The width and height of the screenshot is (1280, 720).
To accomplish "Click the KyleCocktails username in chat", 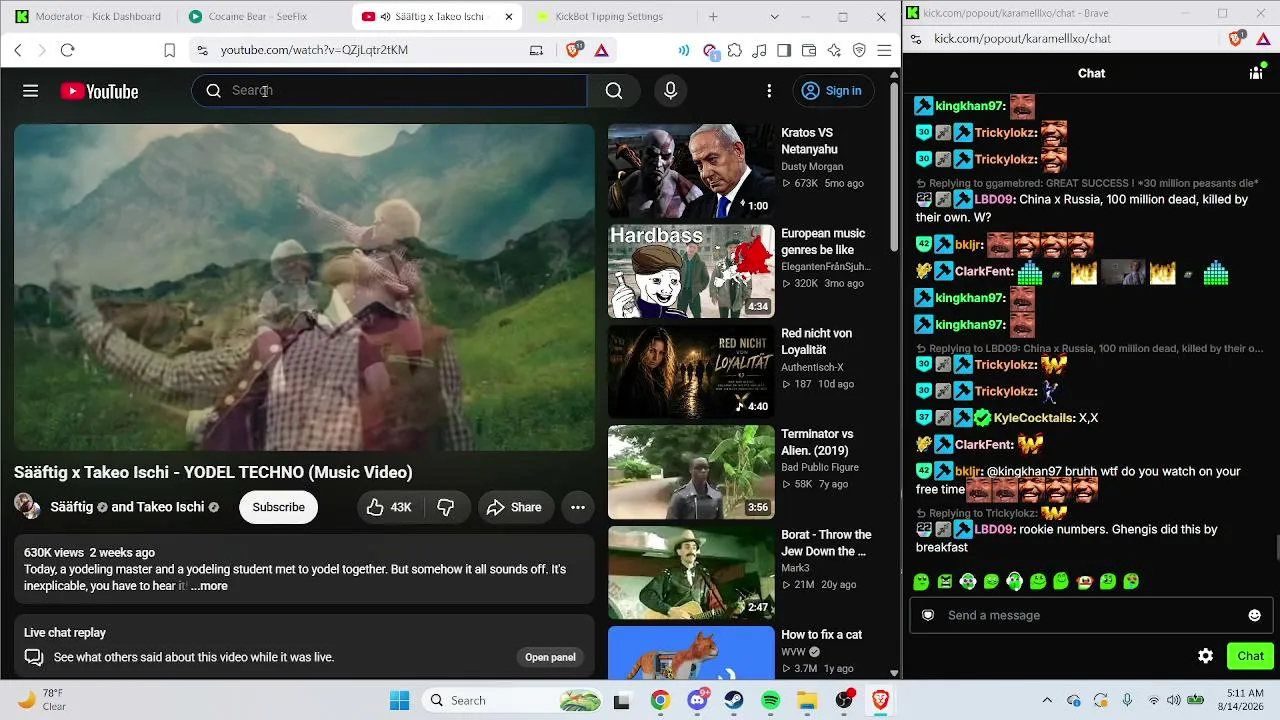I will tap(1034, 418).
